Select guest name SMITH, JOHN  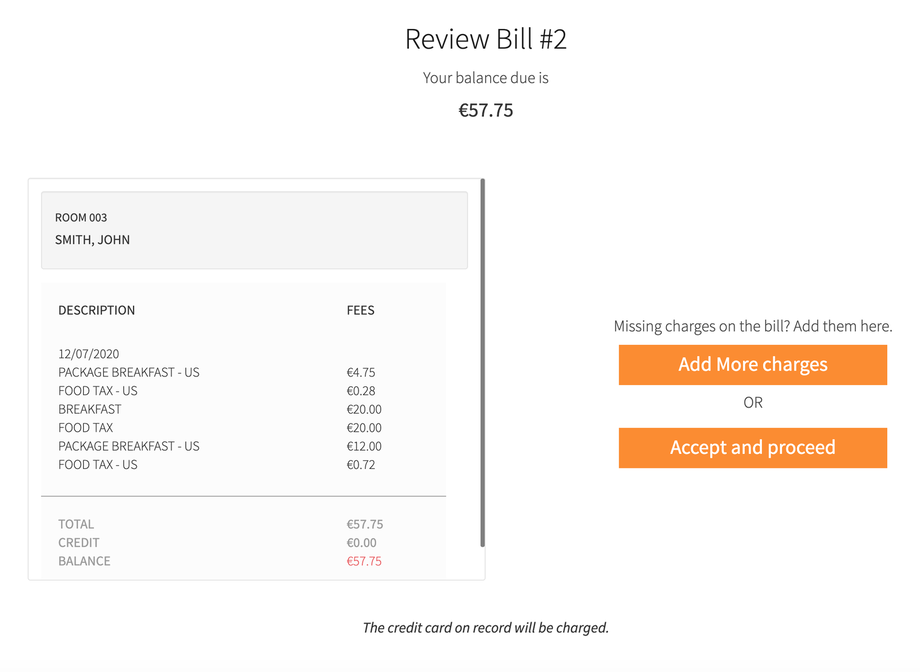click(x=93, y=240)
